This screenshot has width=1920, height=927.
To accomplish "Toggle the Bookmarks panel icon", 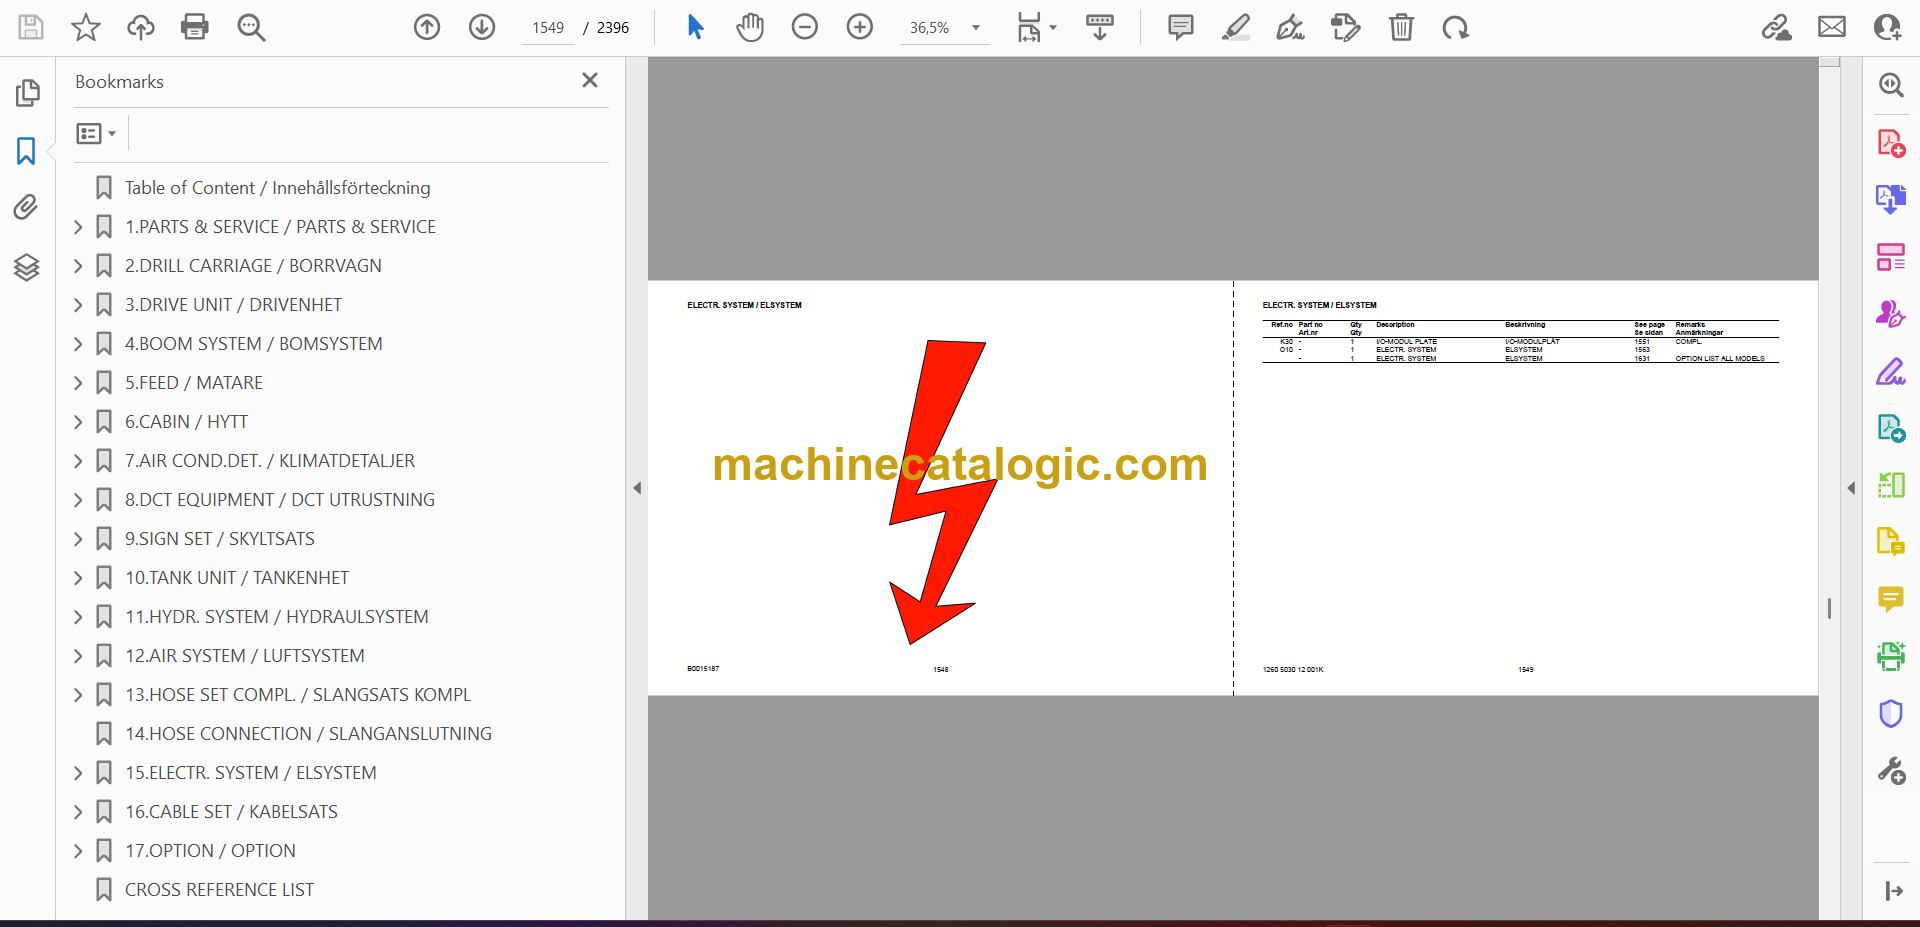I will (x=27, y=151).
